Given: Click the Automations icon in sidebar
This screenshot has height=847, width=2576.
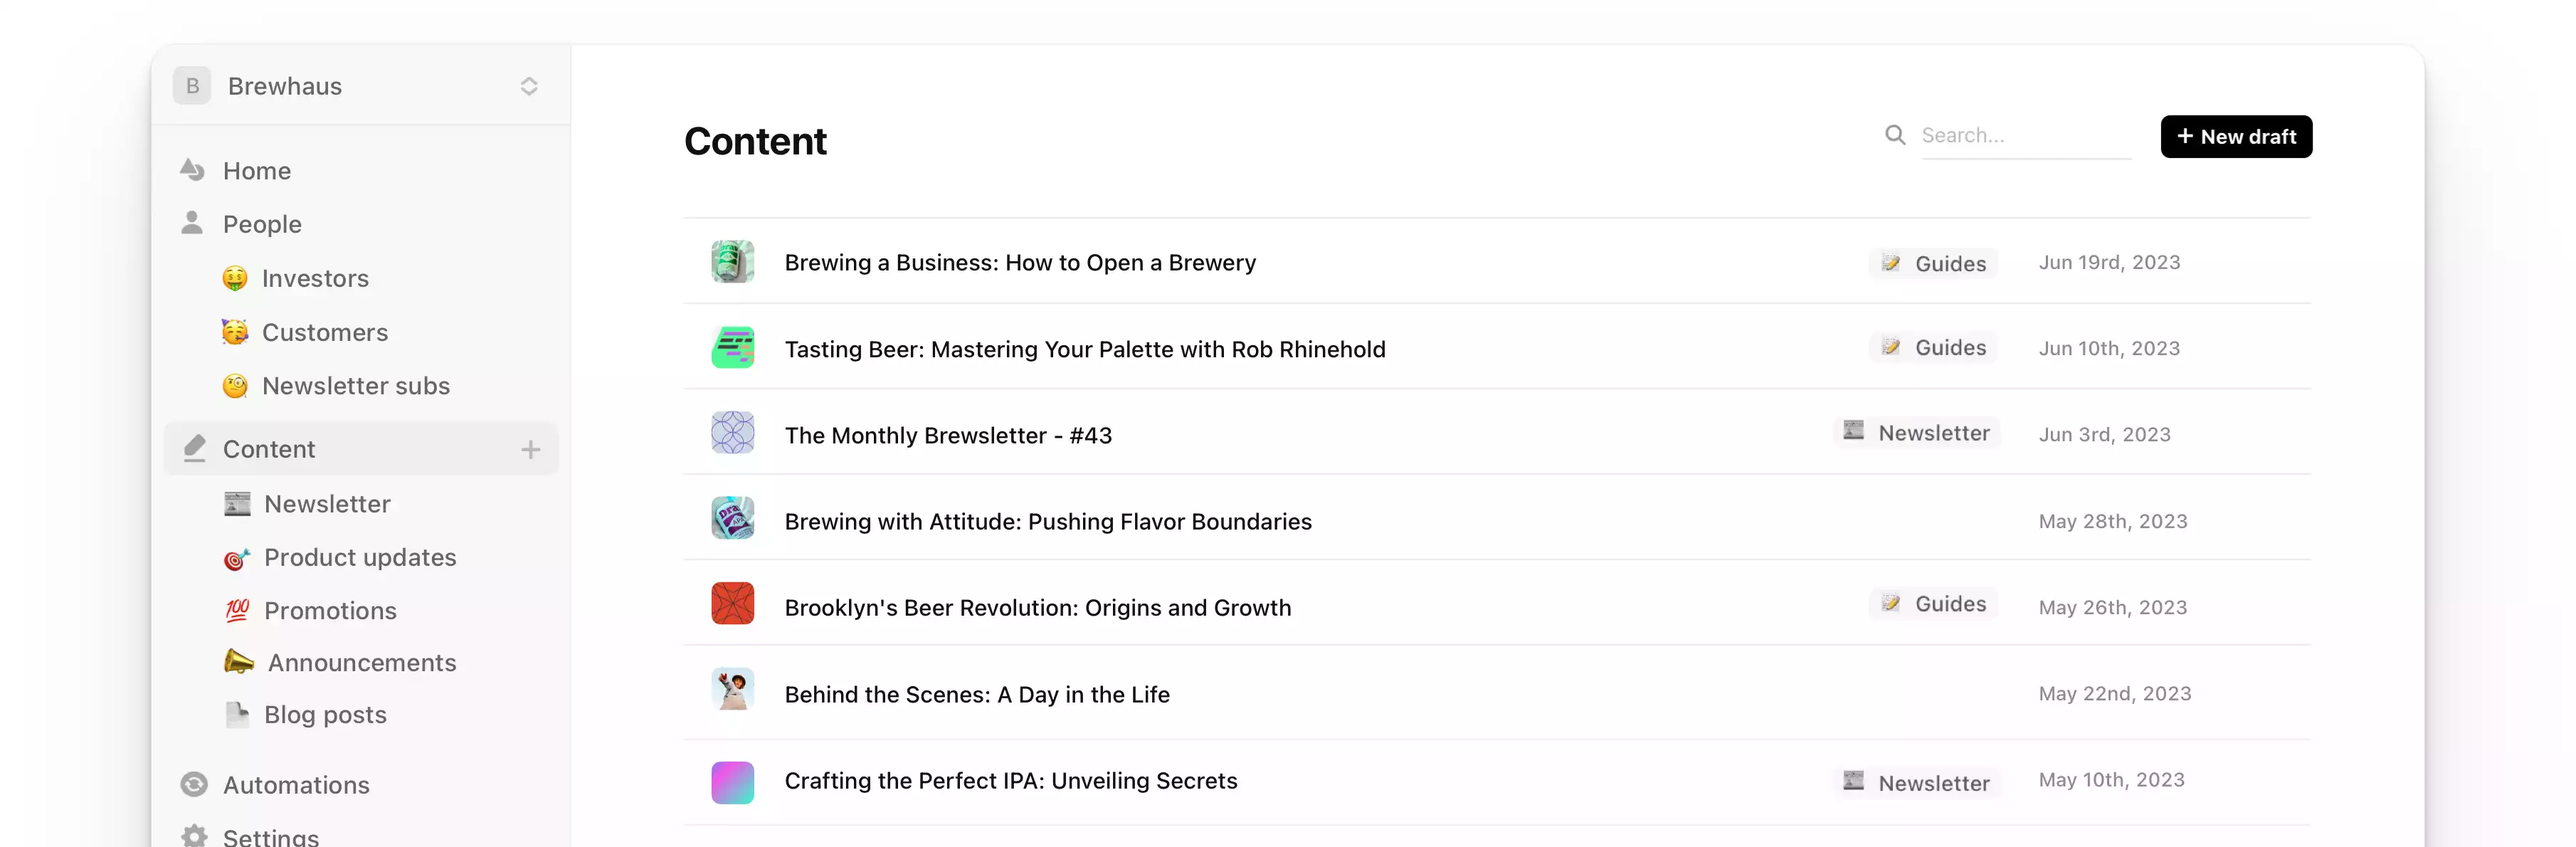Looking at the screenshot, I should pyautogui.click(x=194, y=785).
